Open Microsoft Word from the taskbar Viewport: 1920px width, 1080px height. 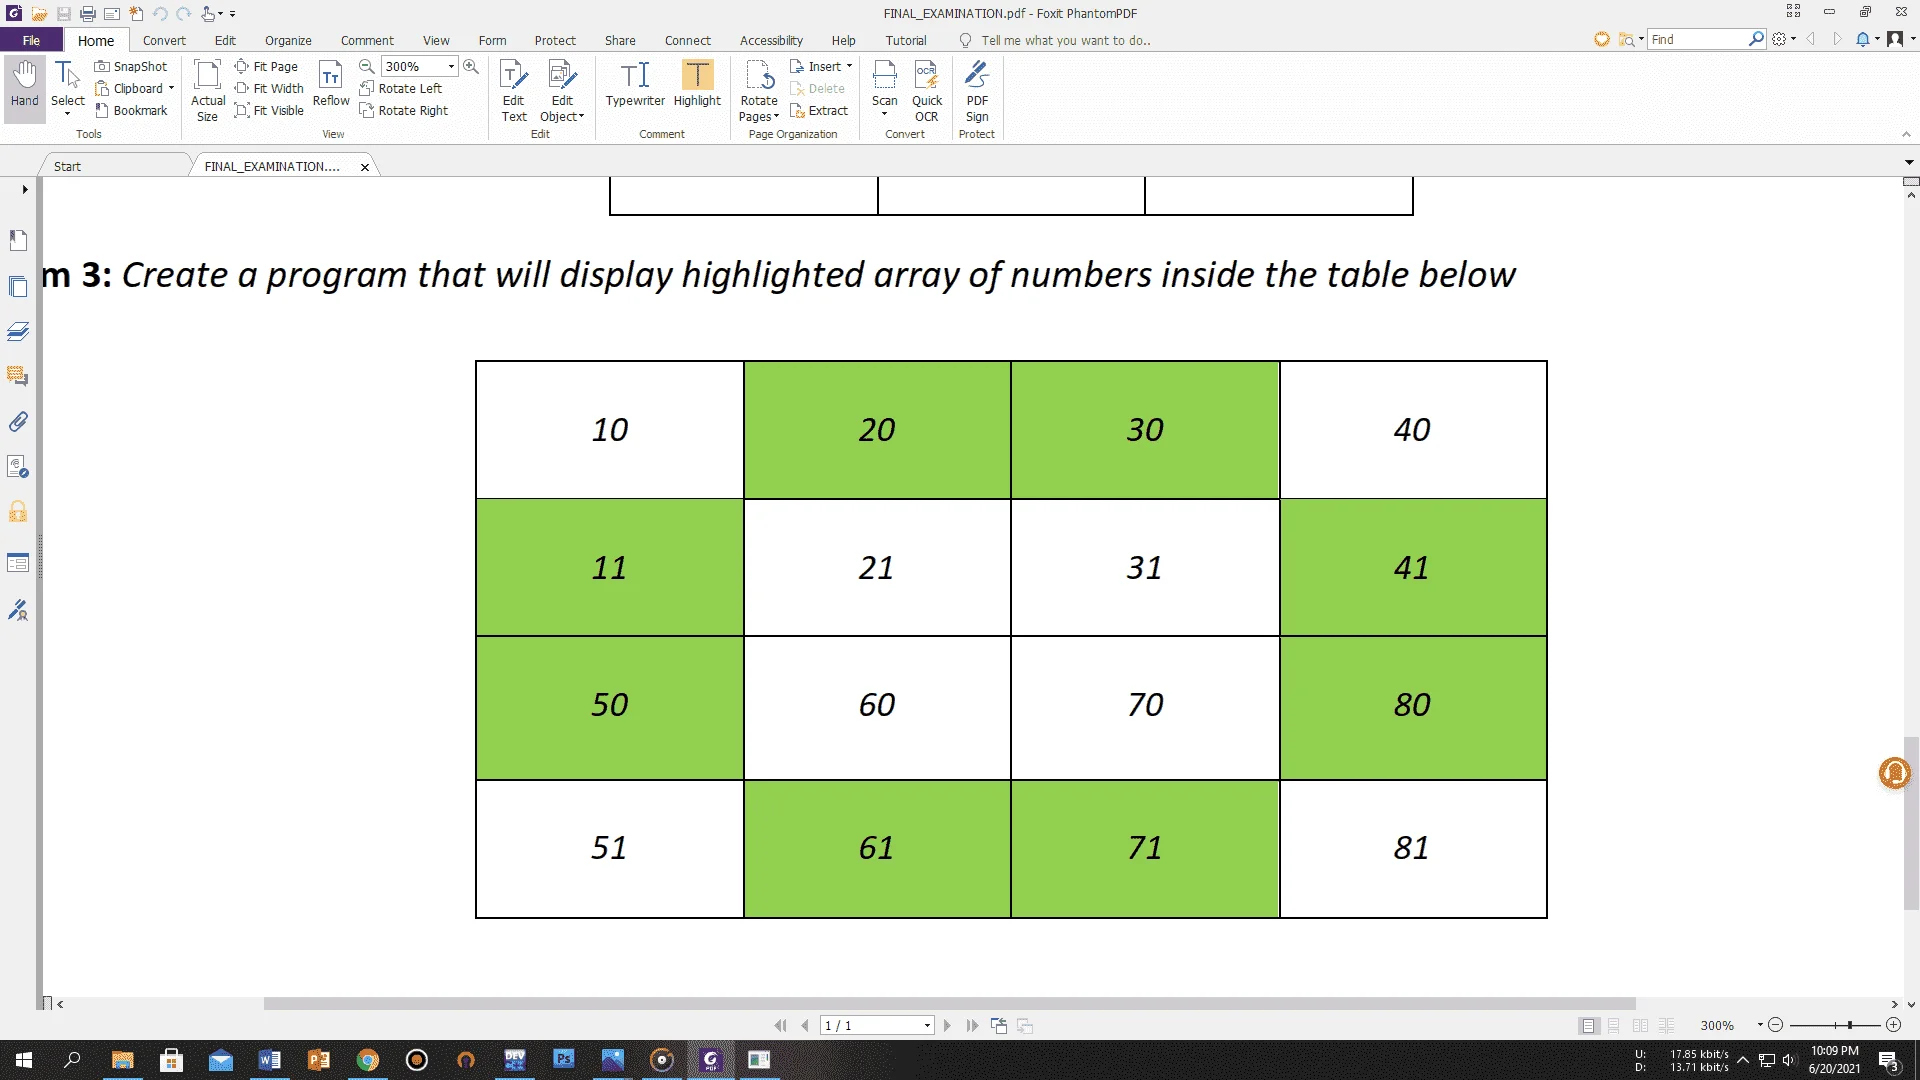(x=269, y=1060)
